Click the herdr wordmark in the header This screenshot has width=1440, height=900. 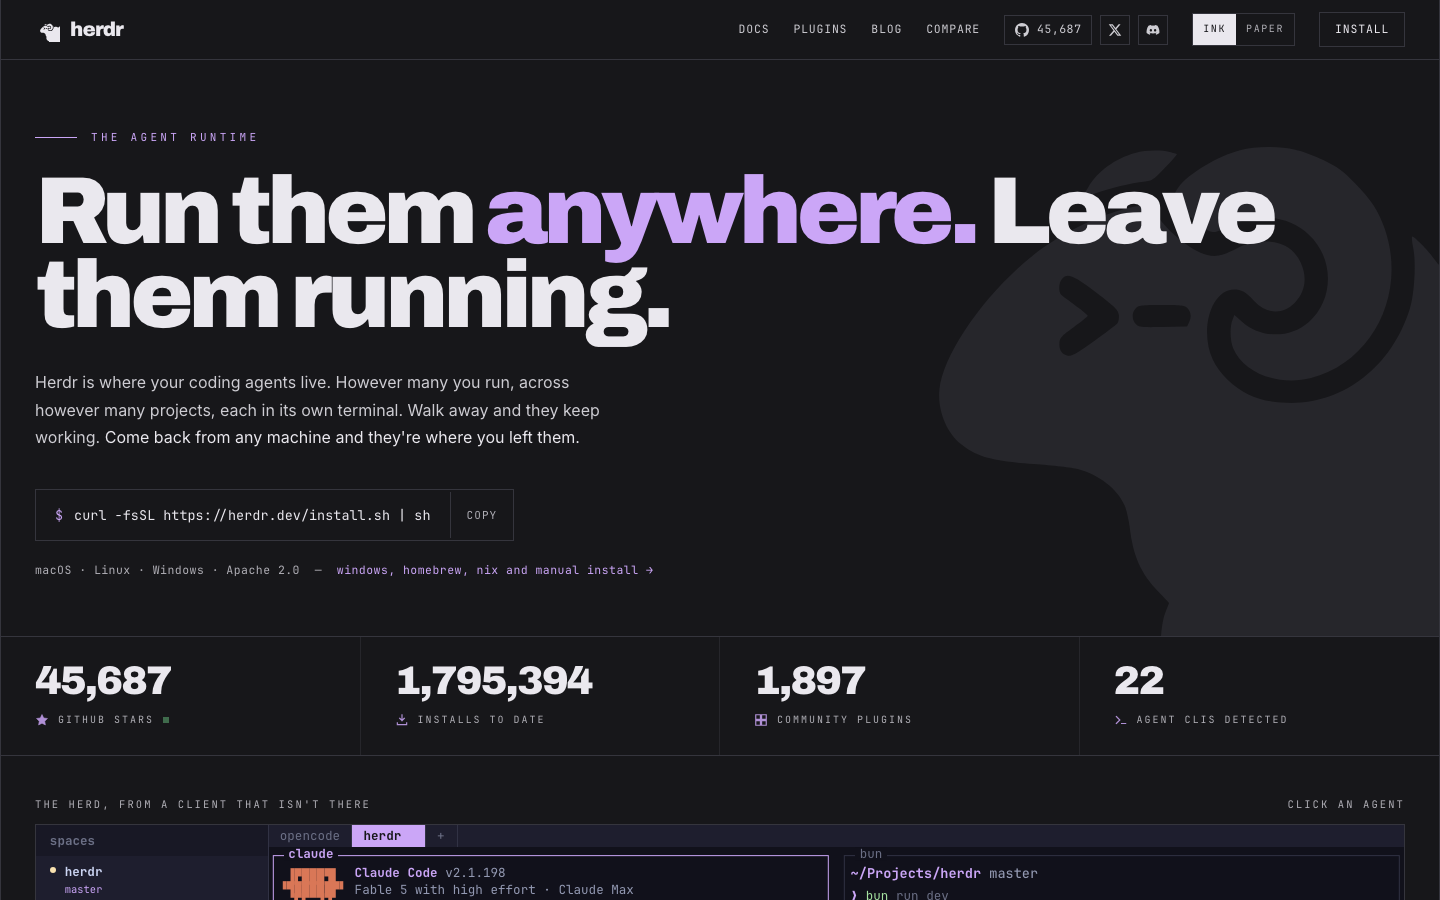[x=97, y=30]
